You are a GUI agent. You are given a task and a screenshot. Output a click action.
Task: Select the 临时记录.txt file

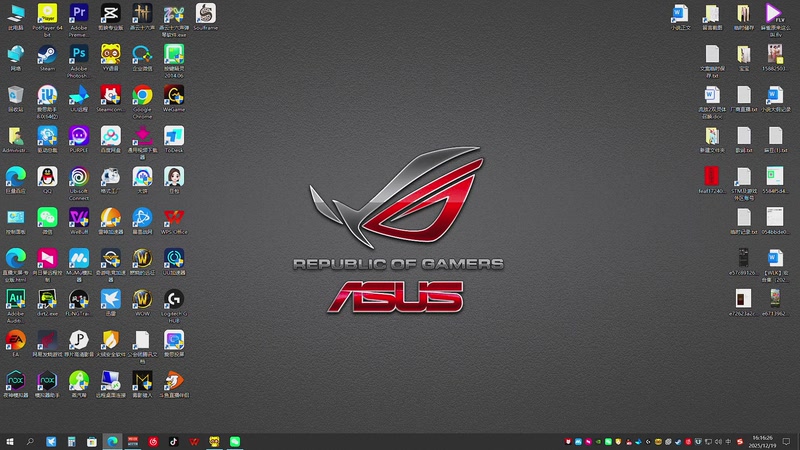click(743, 221)
